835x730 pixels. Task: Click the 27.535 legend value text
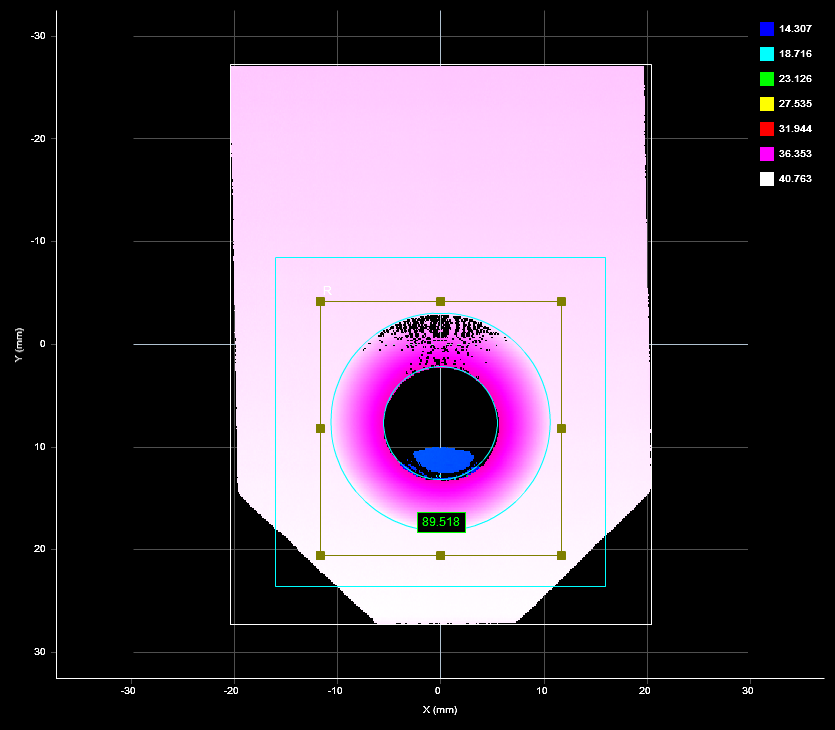pos(795,104)
